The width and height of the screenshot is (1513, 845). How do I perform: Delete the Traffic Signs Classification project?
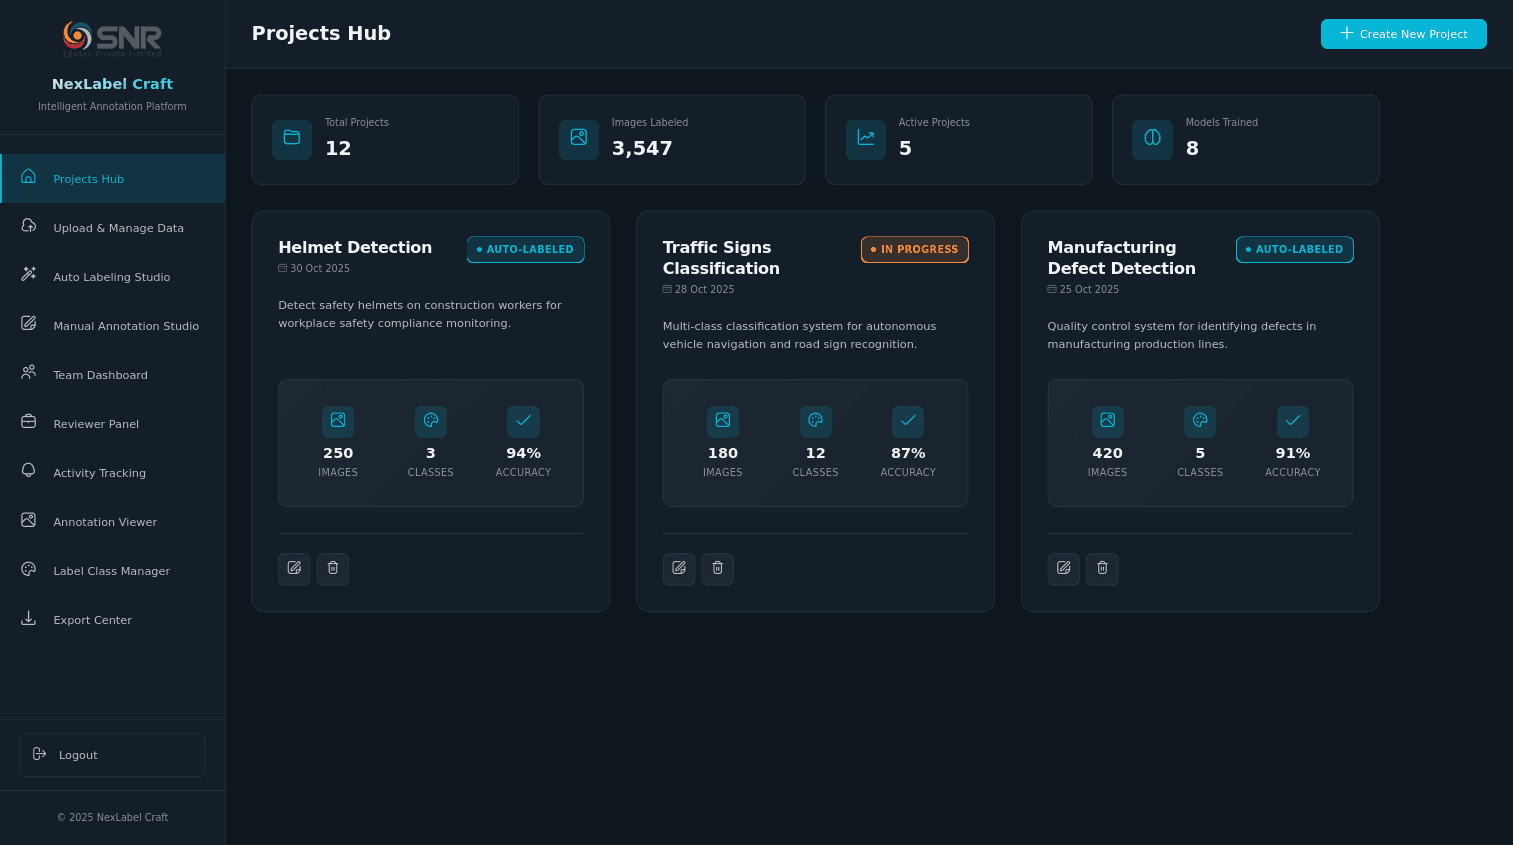(x=717, y=568)
